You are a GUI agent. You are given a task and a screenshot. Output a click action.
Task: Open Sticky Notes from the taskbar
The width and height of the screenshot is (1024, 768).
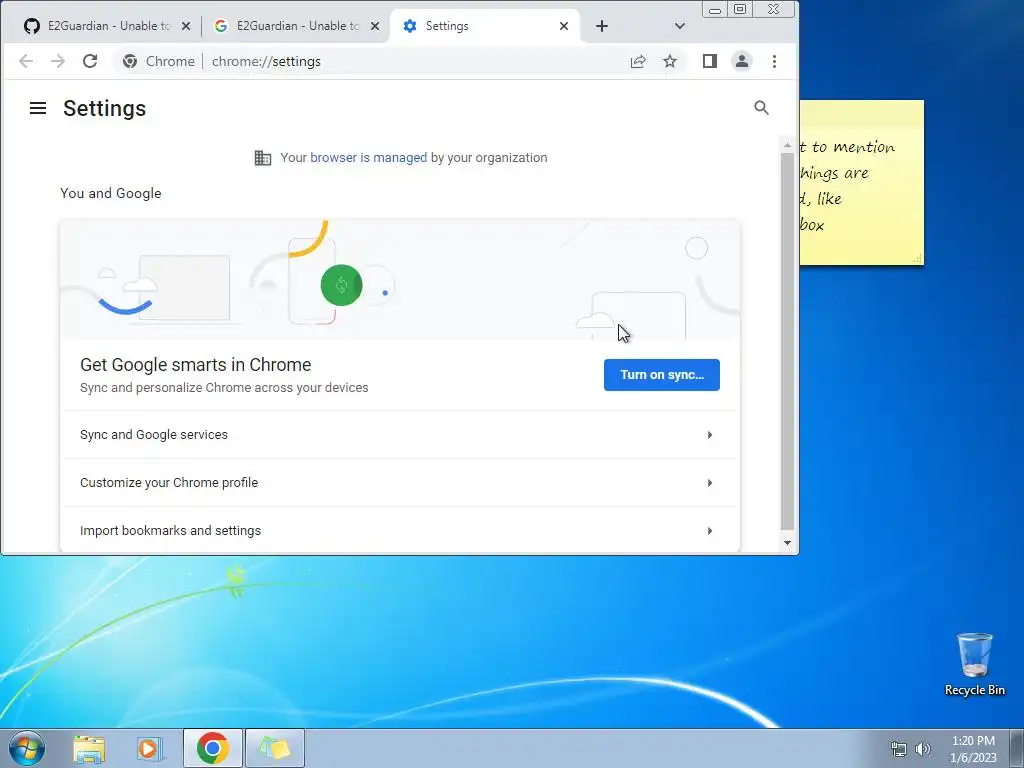click(x=275, y=748)
